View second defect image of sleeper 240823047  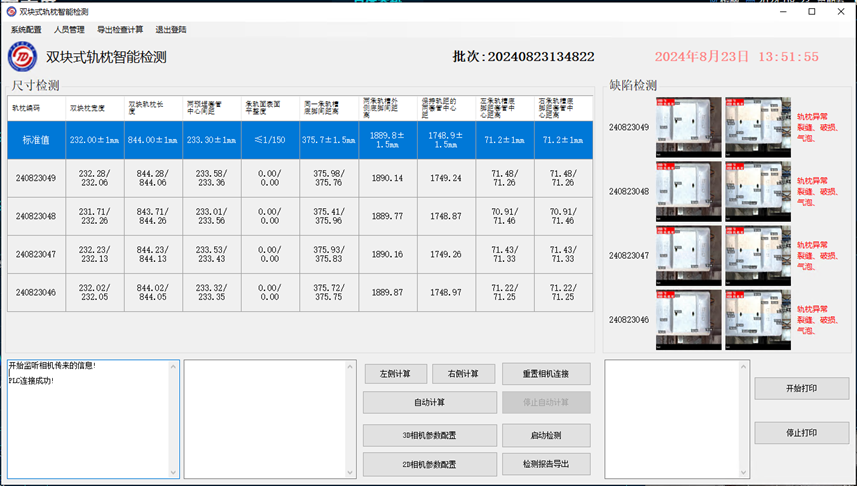[x=757, y=255]
